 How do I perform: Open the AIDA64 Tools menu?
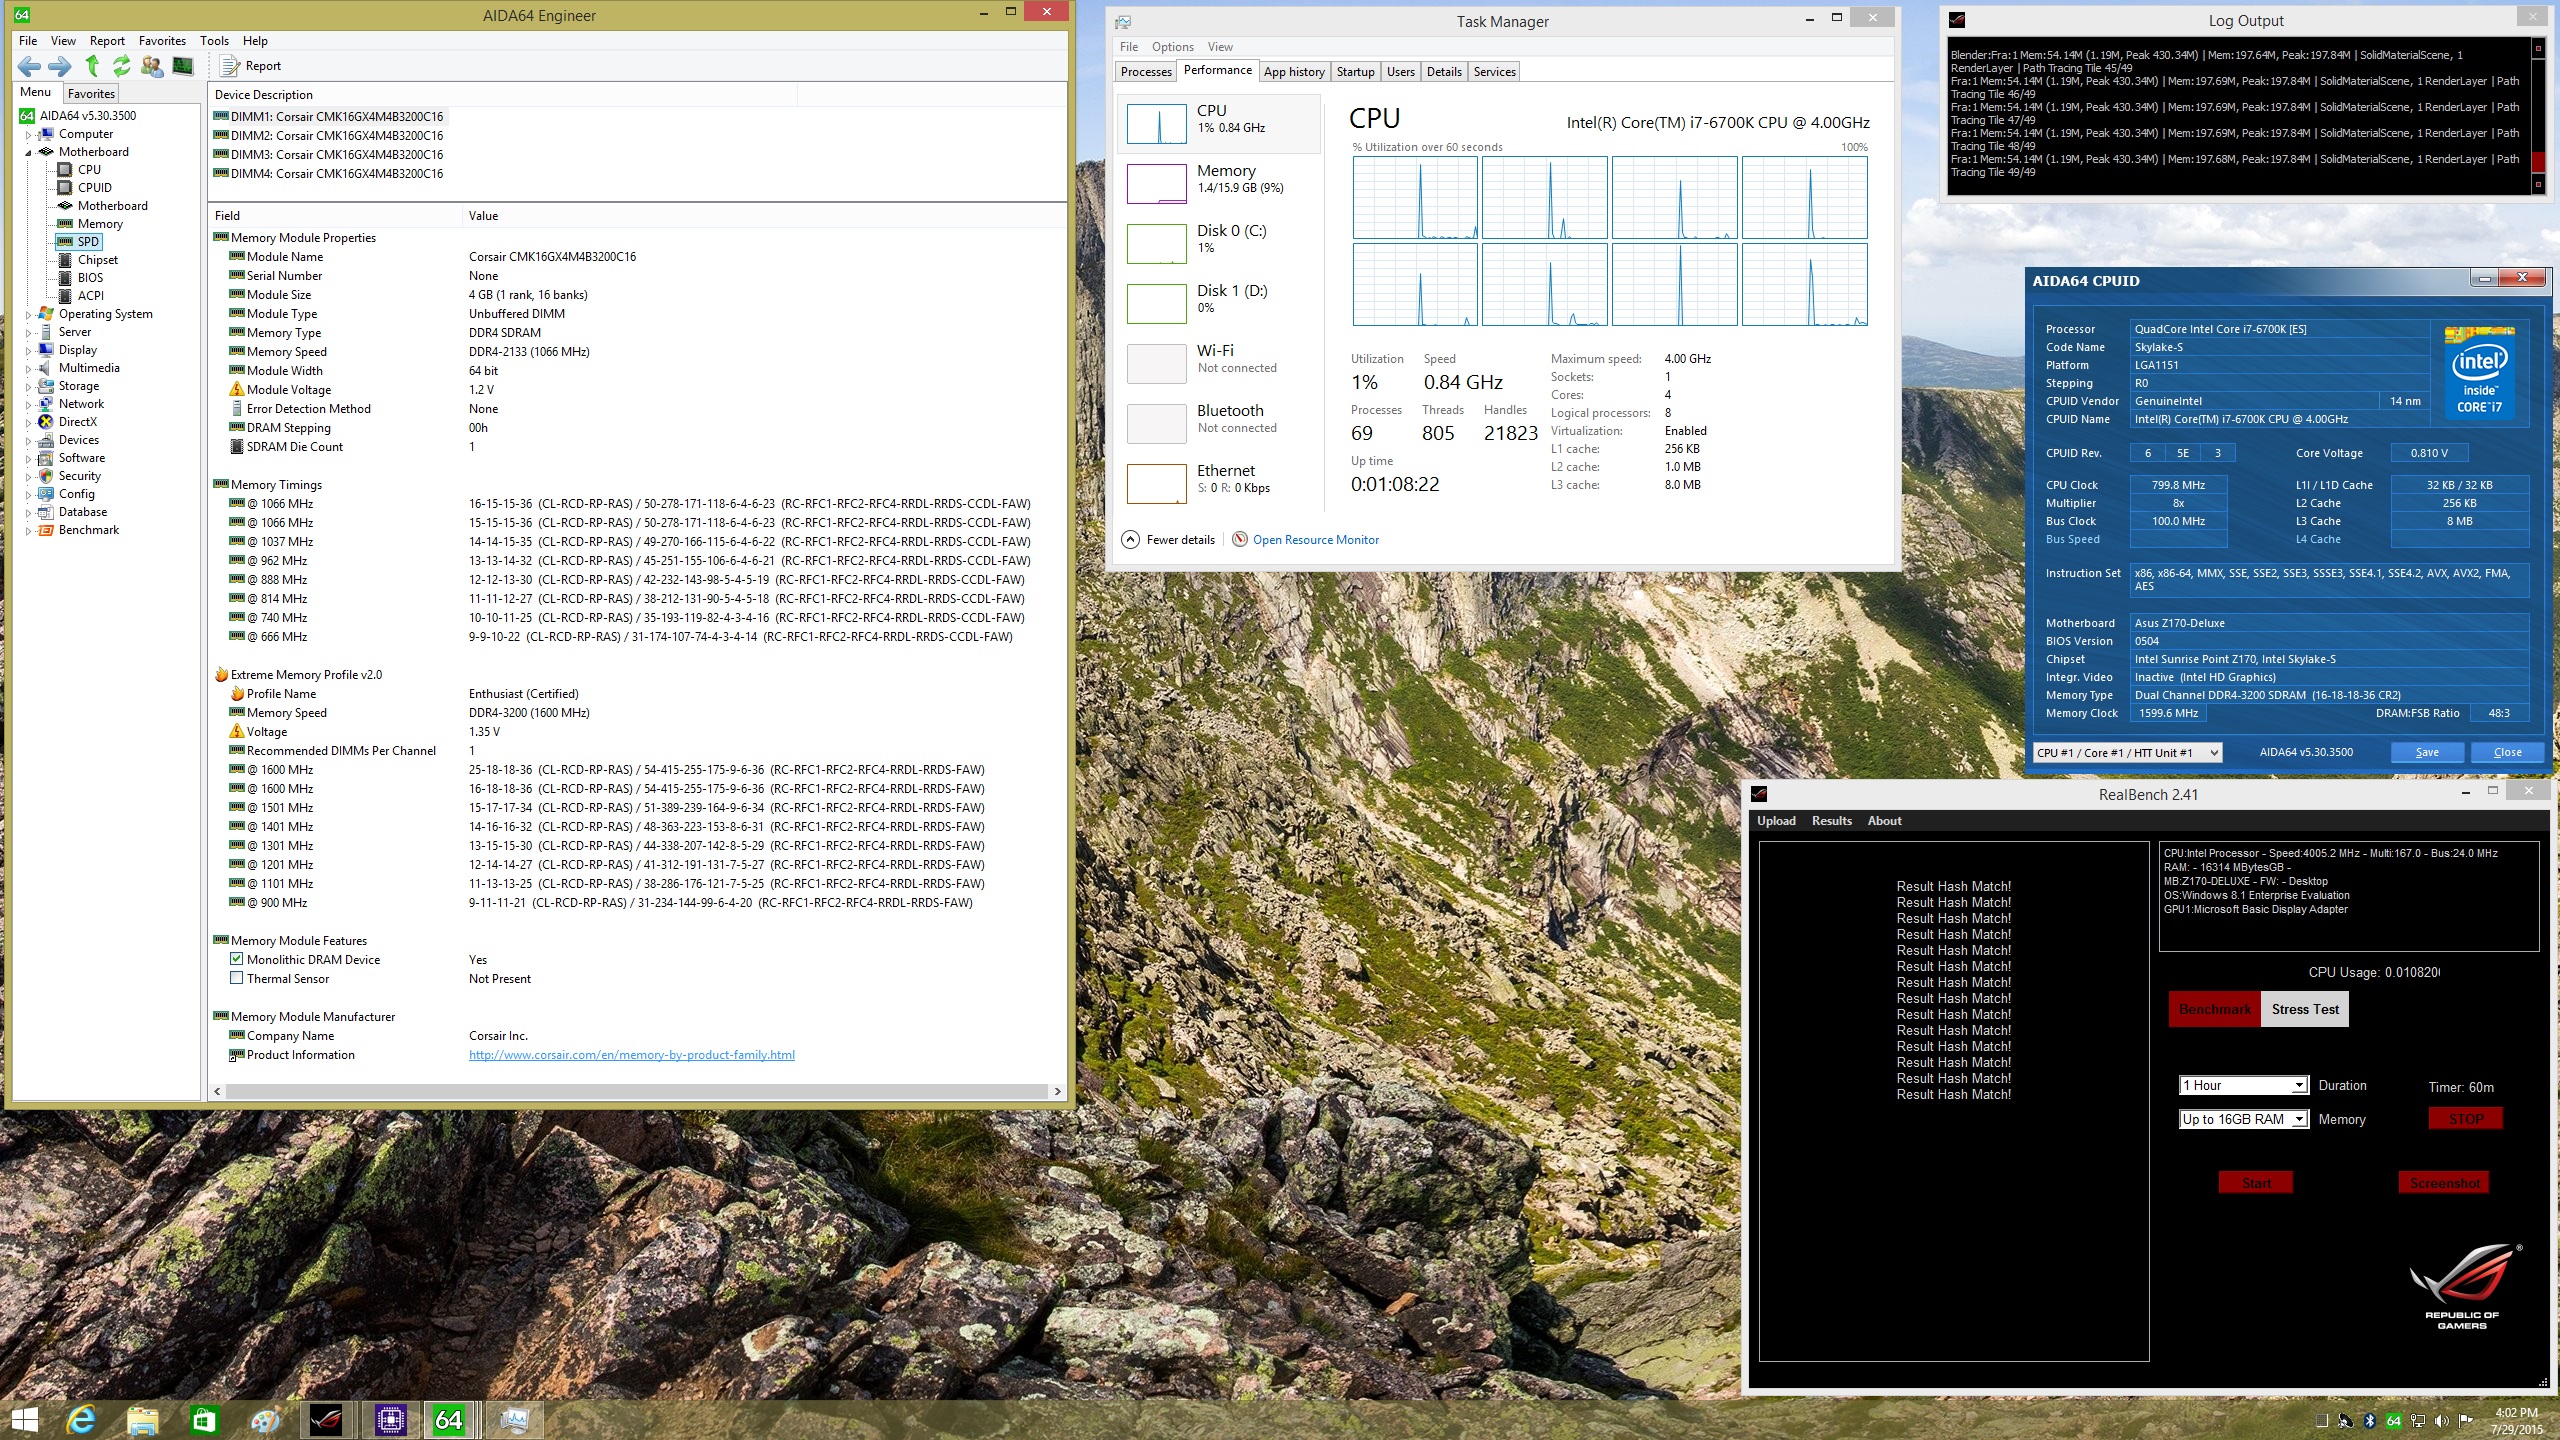pyautogui.click(x=214, y=41)
